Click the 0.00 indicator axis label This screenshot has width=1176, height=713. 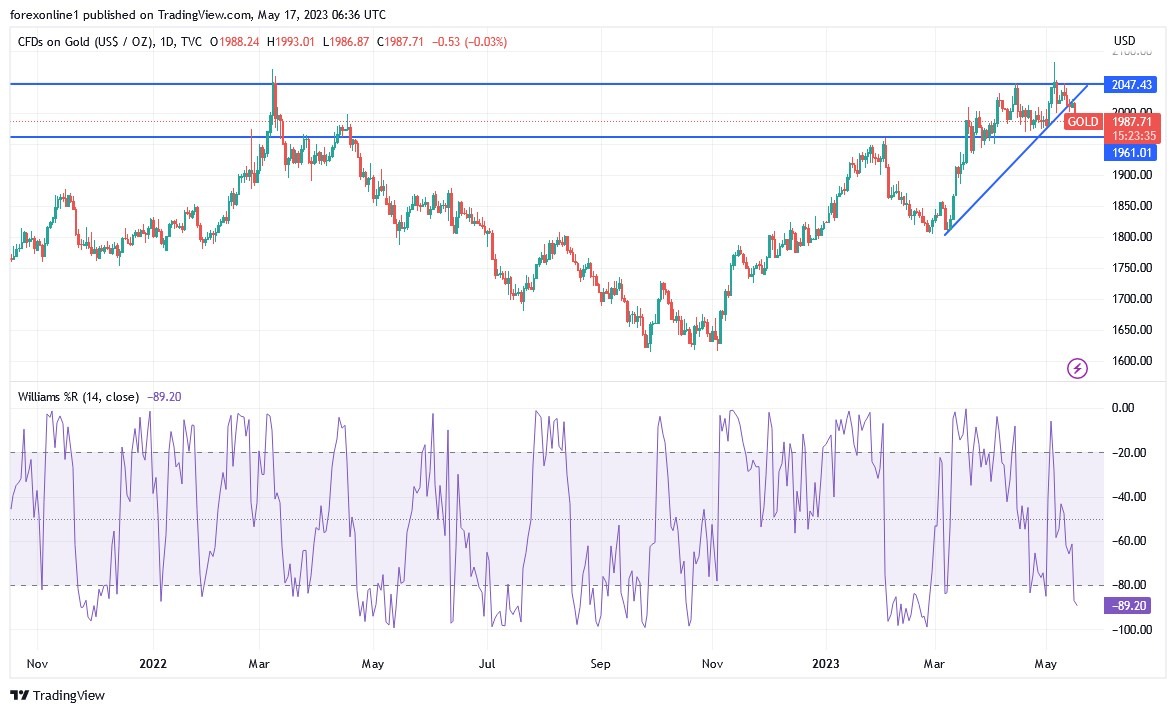1123,408
